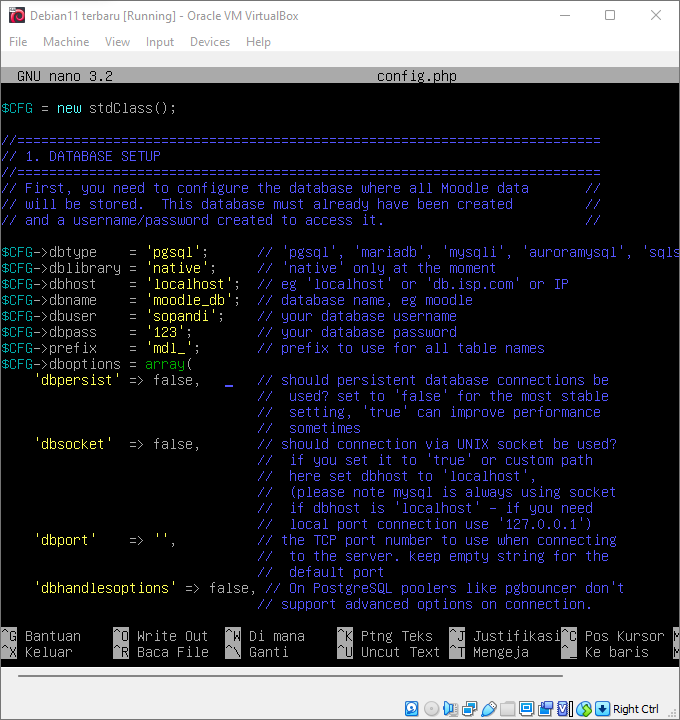Click the keyboard capture arrow icon
Image resolution: width=680 pixels, height=720 pixels.
point(602,709)
